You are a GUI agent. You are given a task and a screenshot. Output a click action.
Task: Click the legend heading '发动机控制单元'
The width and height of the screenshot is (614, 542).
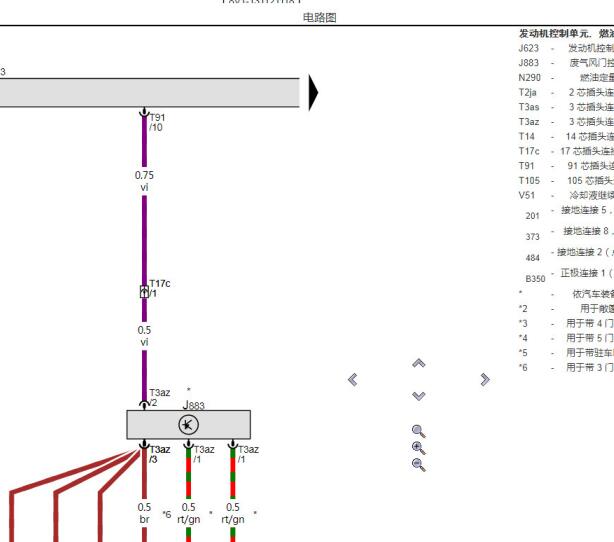(553, 34)
